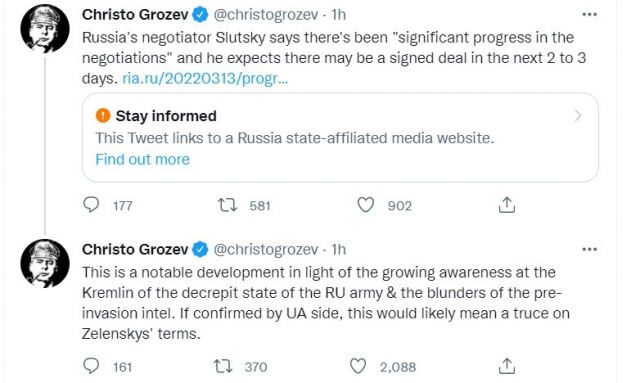Reply to the first tweet about Slutsky

point(91,205)
